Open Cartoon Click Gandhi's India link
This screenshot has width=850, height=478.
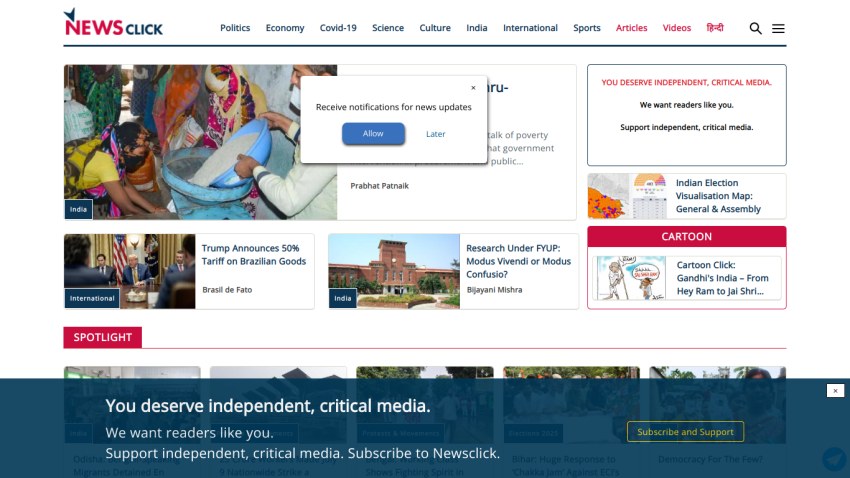[723, 278]
